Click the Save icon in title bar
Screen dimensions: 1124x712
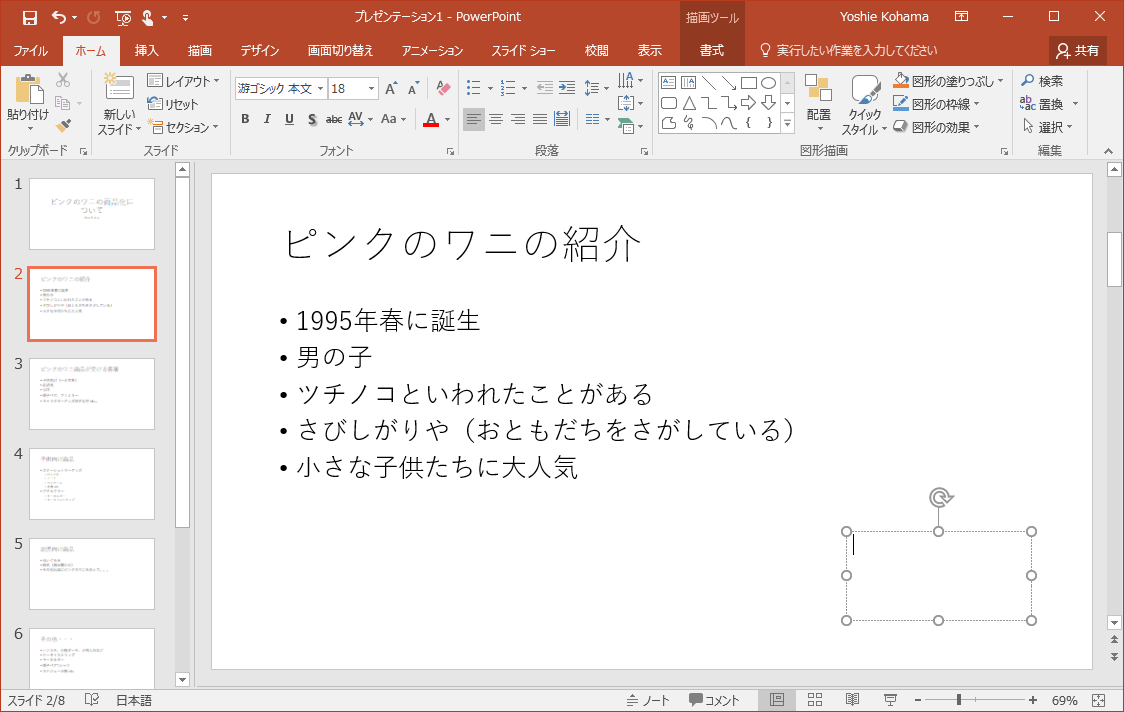tap(29, 17)
